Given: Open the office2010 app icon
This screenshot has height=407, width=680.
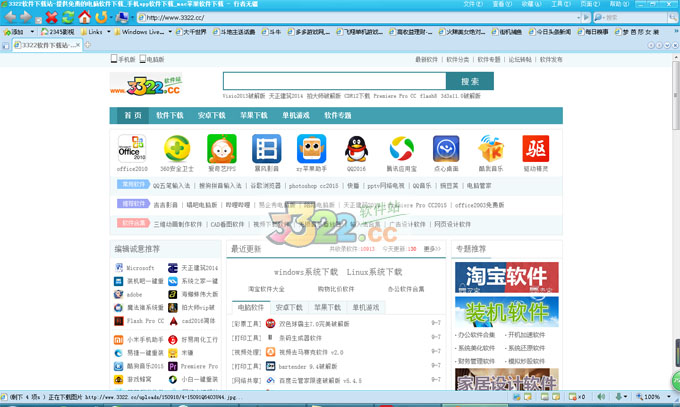Looking at the screenshot, I should [x=132, y=148].
